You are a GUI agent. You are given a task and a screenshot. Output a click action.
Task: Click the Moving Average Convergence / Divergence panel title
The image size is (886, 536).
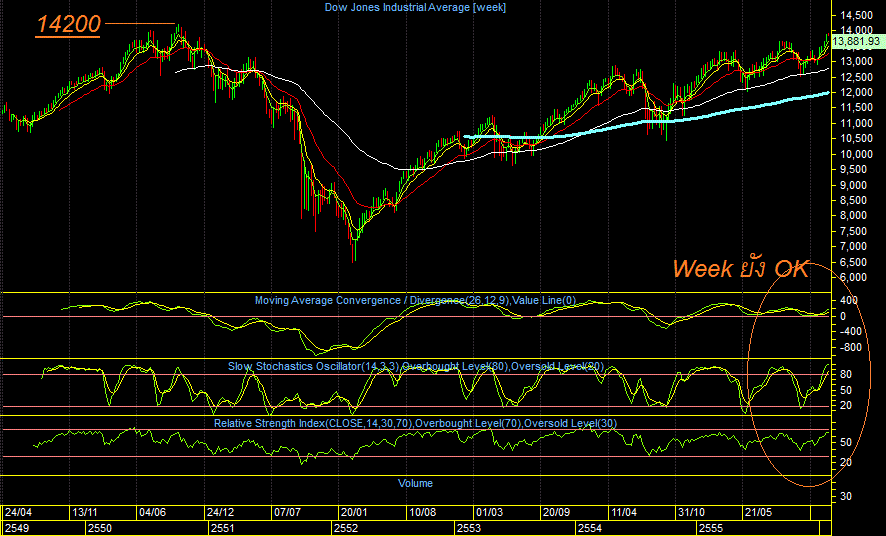[x=415, y=300]
